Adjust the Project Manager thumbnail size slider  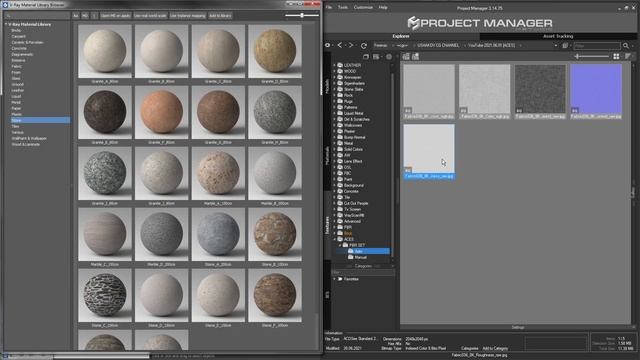pyautogui.click(x=592, y=56)
